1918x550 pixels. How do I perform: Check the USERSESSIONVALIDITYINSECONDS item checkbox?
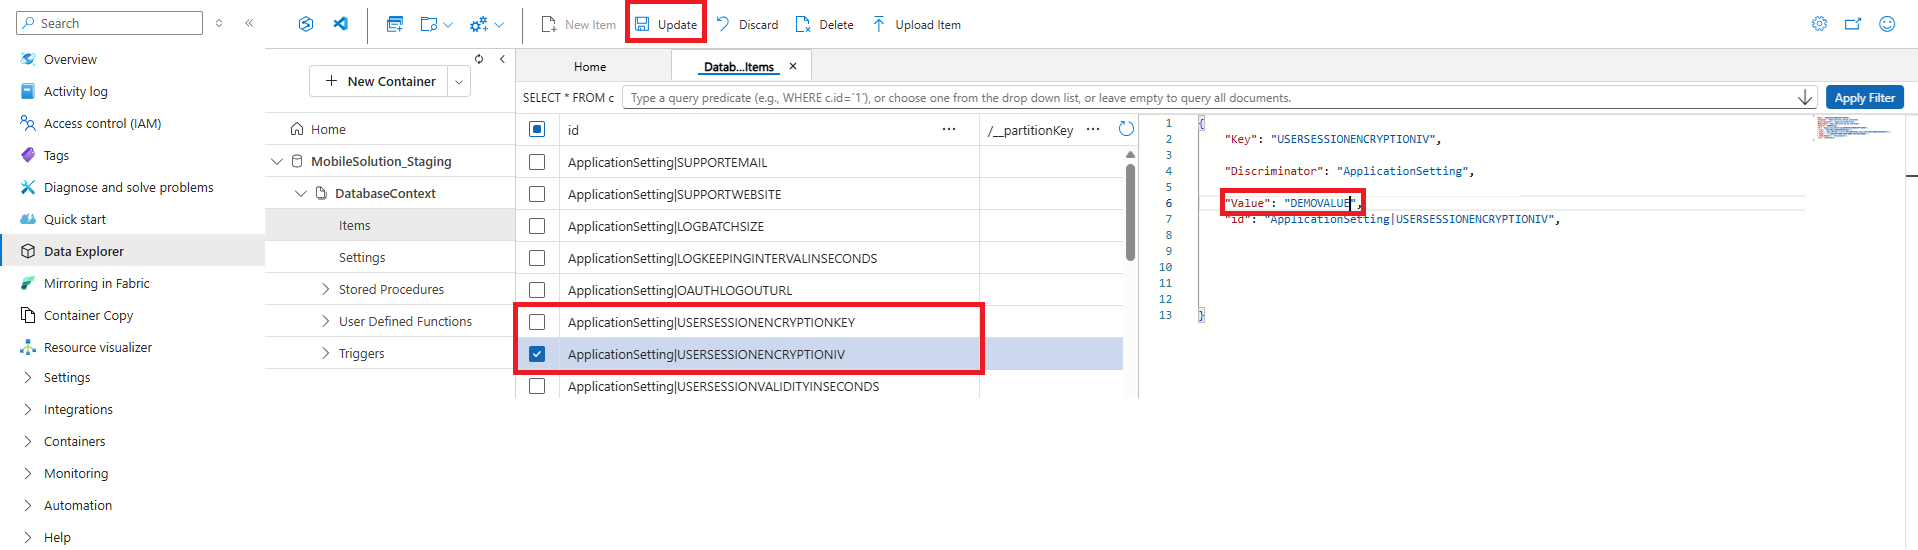537,386
